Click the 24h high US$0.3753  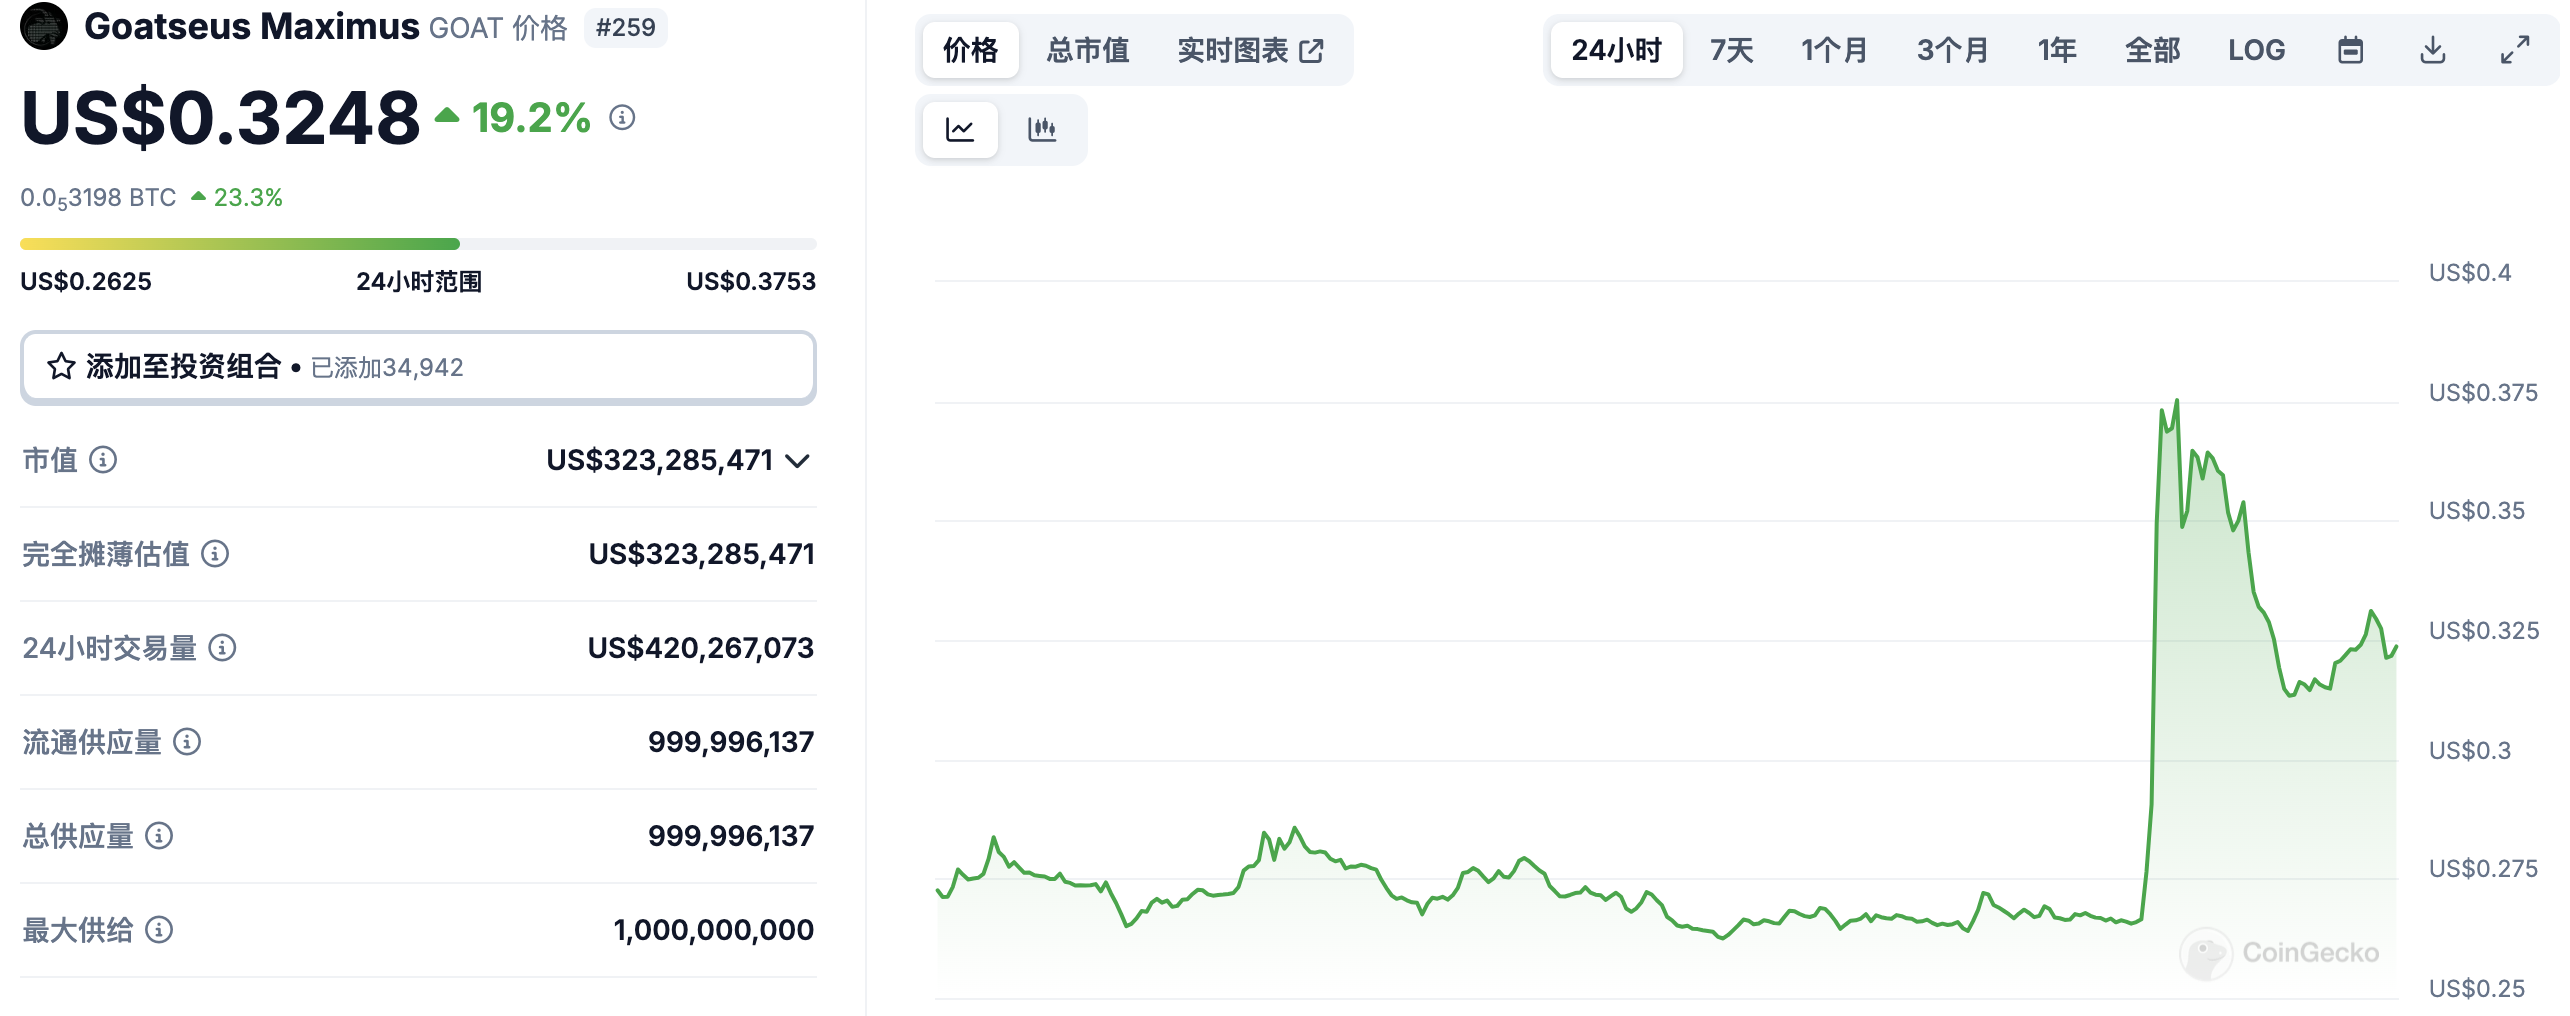point(751,282)
